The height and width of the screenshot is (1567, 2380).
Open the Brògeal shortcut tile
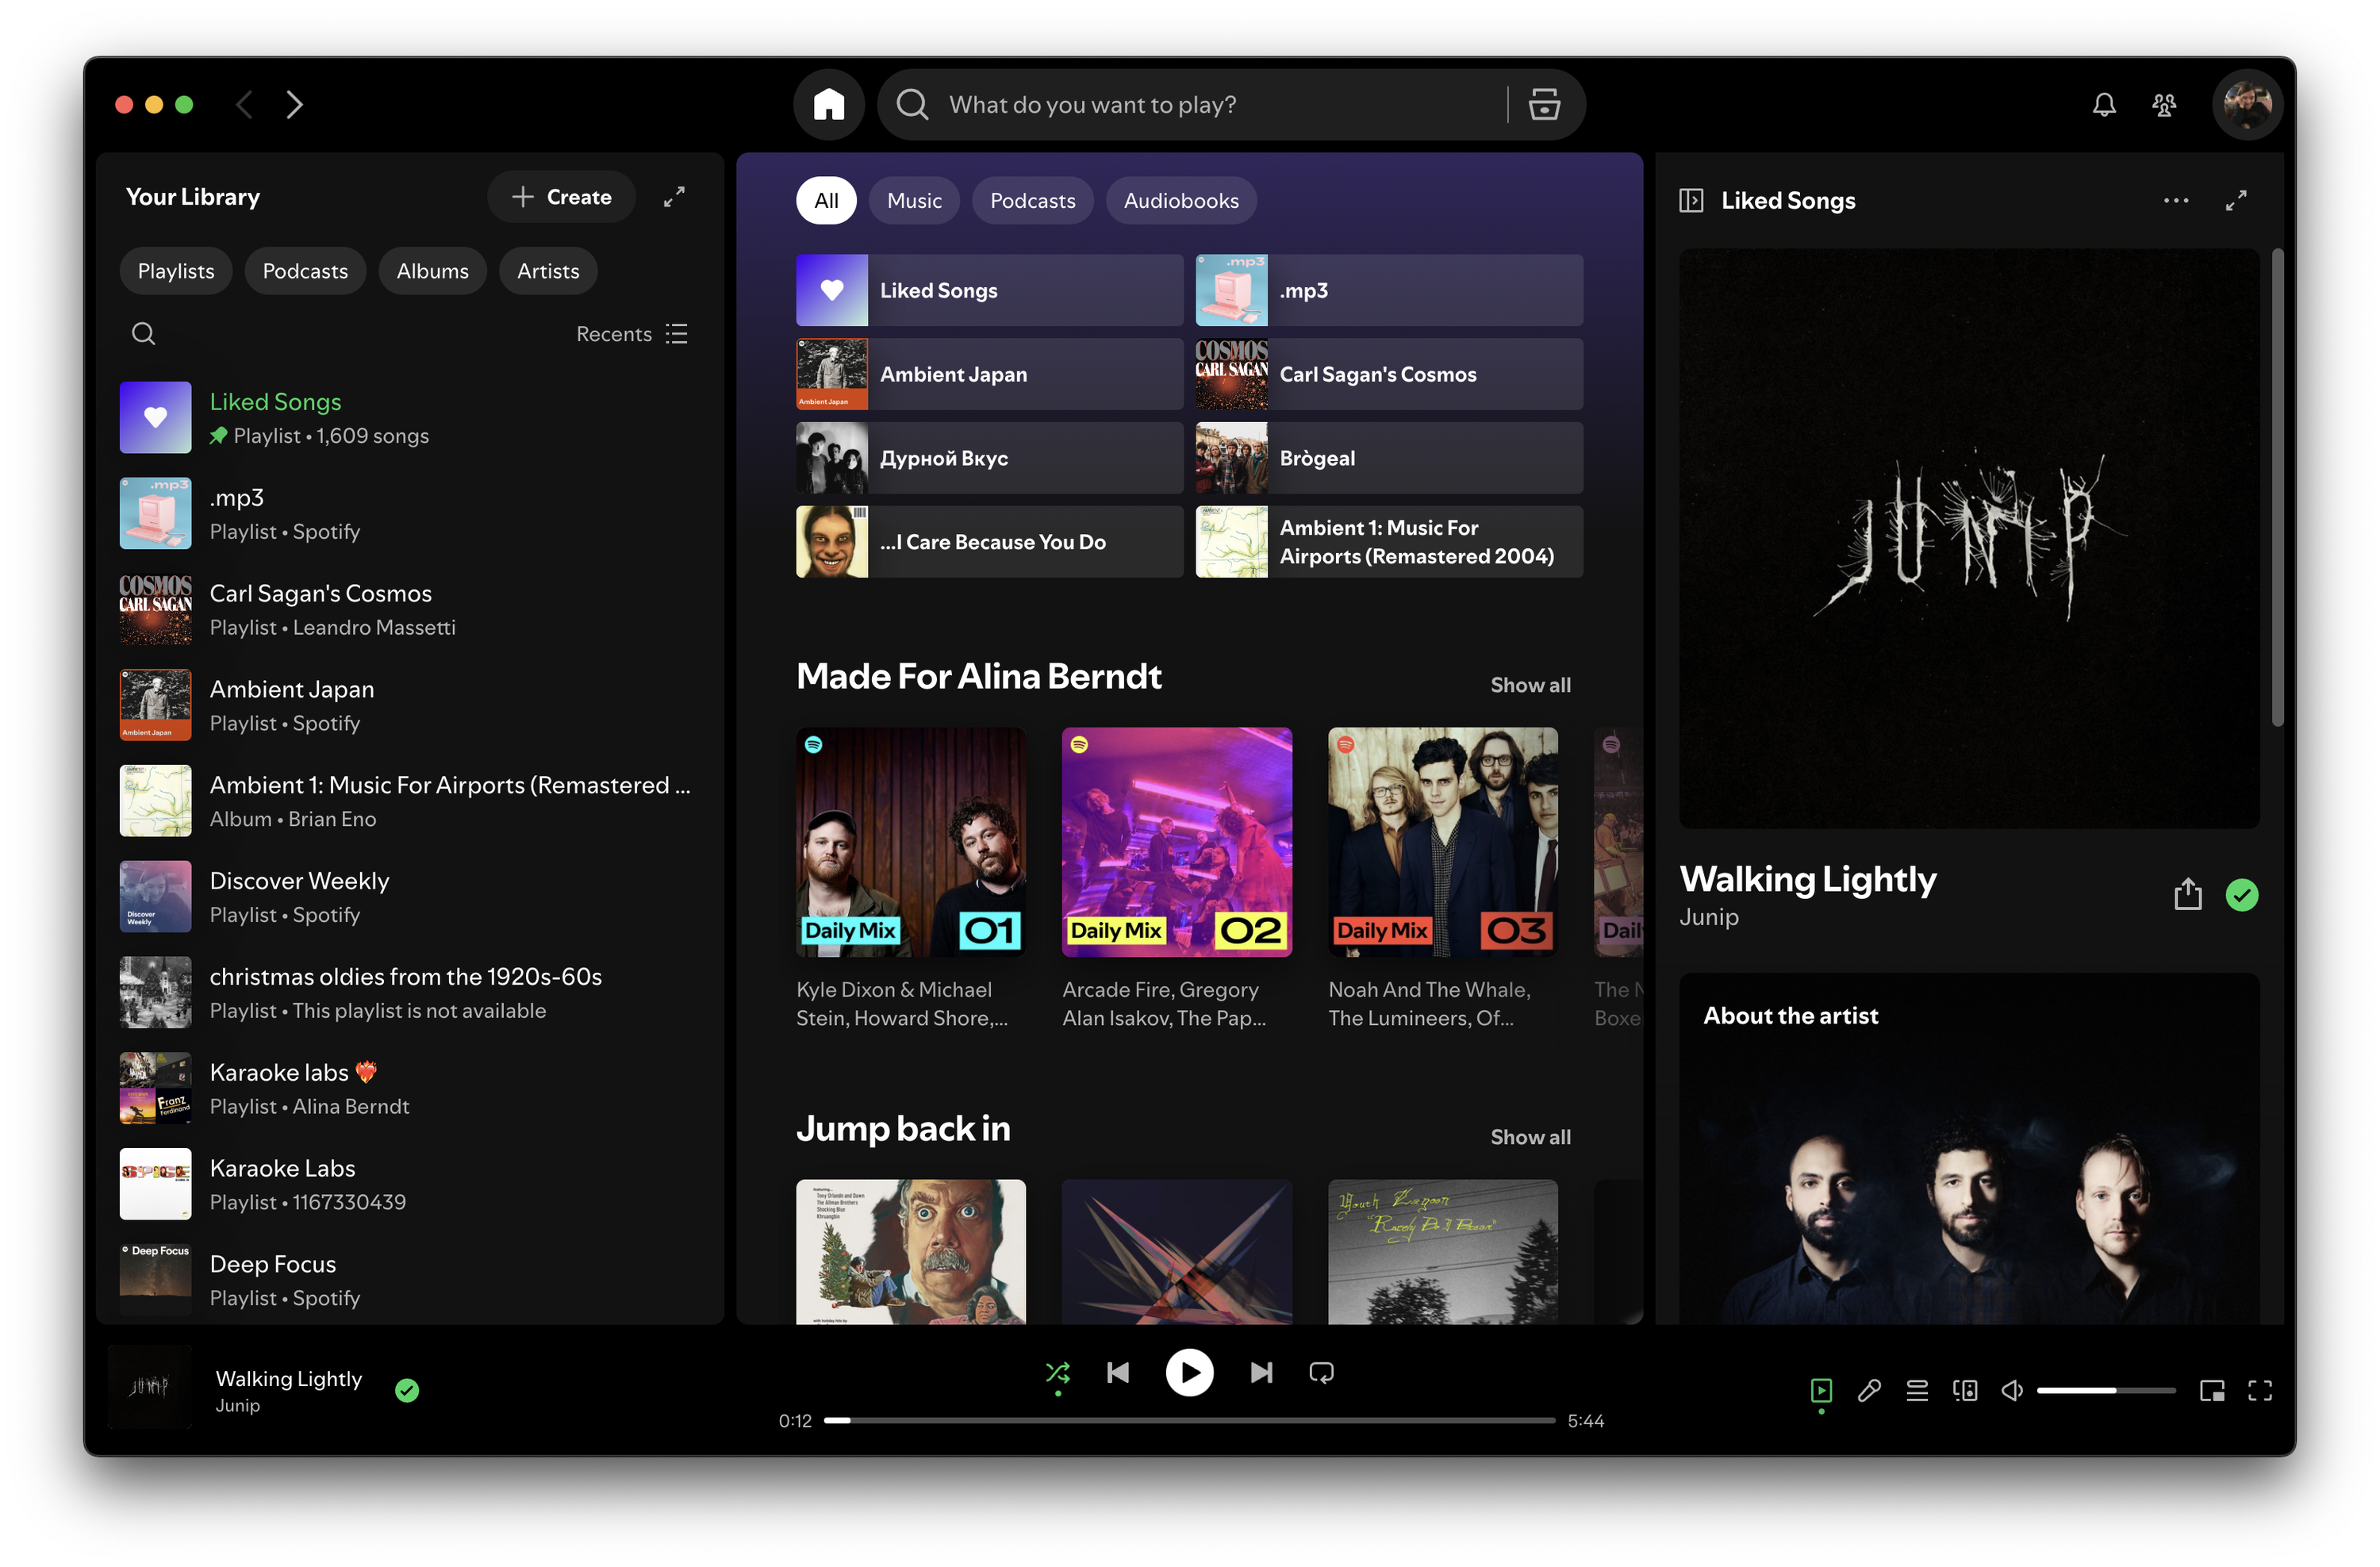(1388, 458)
